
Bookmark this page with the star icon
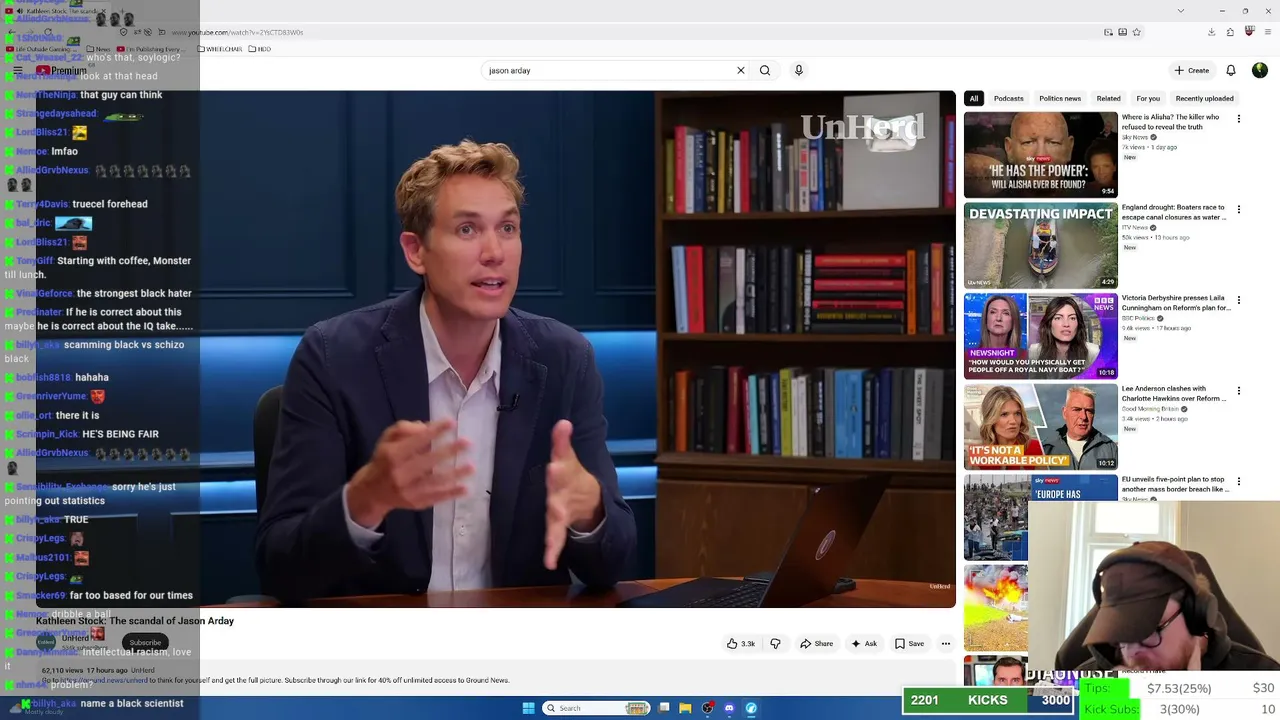click(x=1137, y=32)
